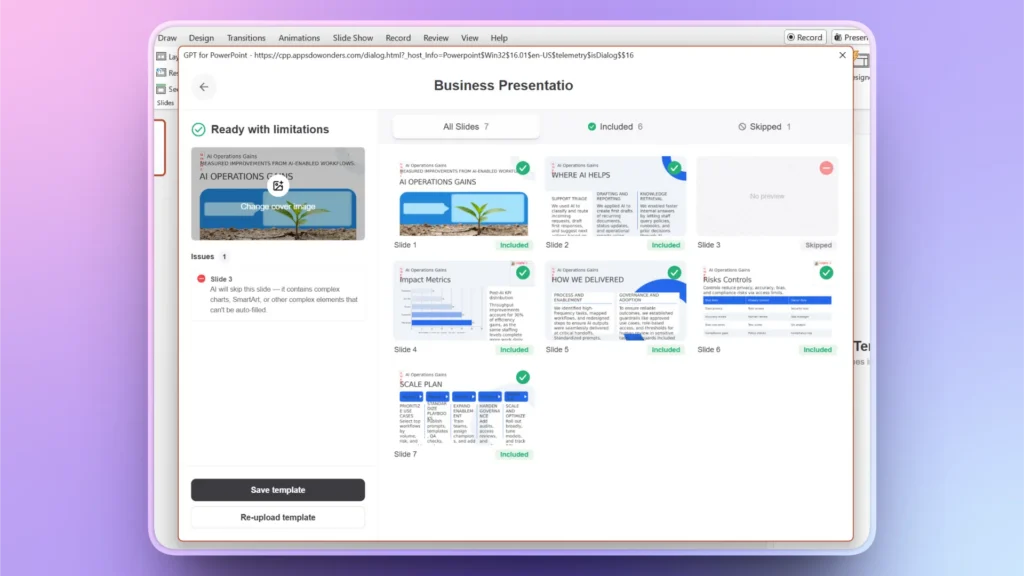Toggle inclusion checkmark on Slide 4 thumbnail
The width and height of the screenshot is (1024, 576).
[522, 272]
